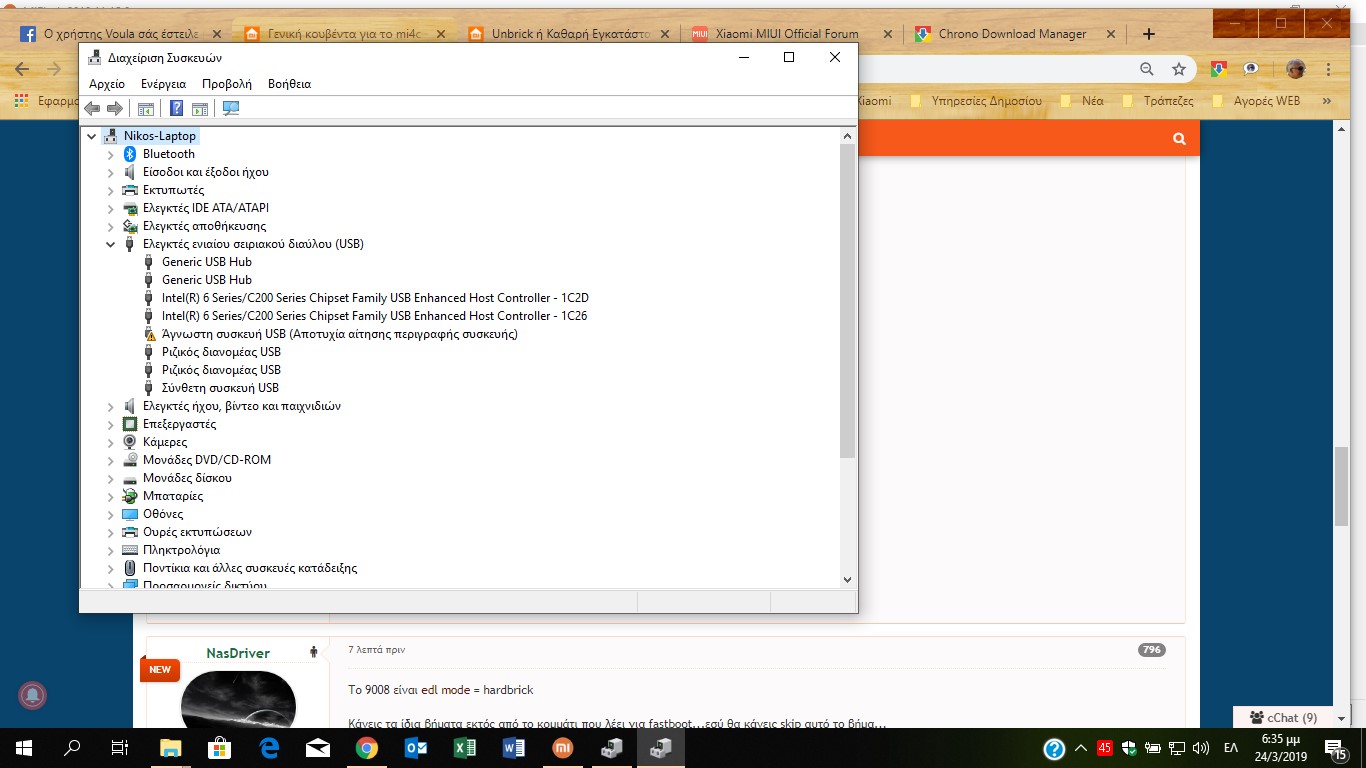Show hidden system tray icons chevron

(1081, 748)
